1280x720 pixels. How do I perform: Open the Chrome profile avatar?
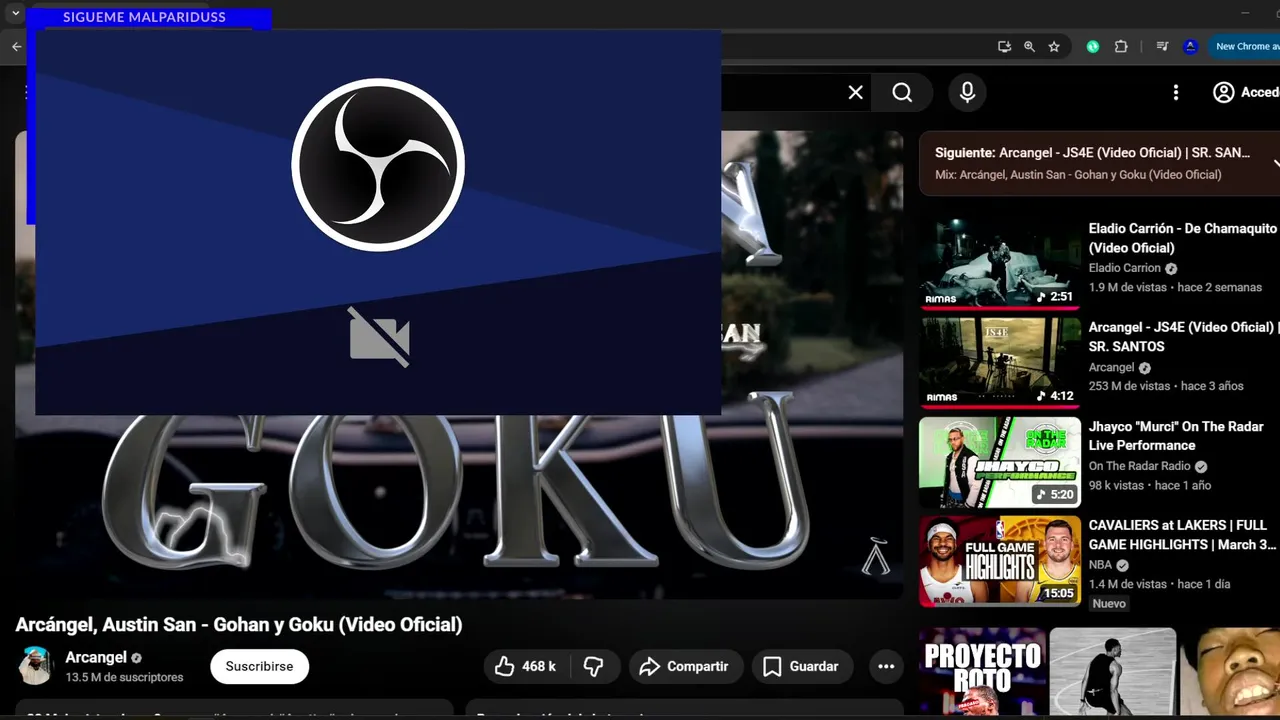click(1190, 46)
